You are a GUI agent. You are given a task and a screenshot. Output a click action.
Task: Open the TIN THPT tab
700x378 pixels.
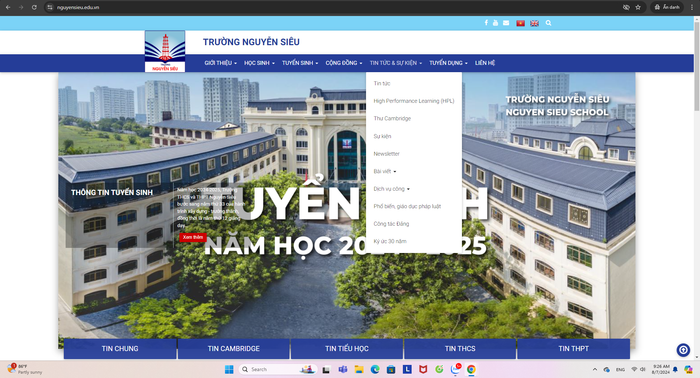pyautogui.click(x=573, y=349)
